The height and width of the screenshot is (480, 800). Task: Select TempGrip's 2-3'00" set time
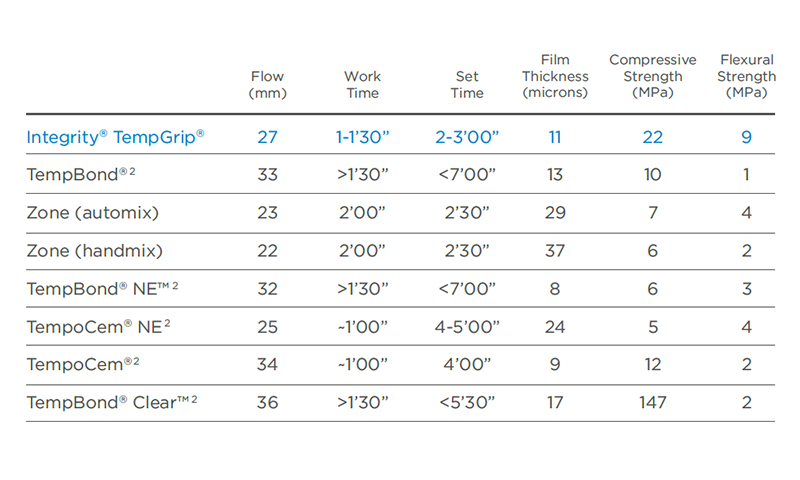(467, 136)
